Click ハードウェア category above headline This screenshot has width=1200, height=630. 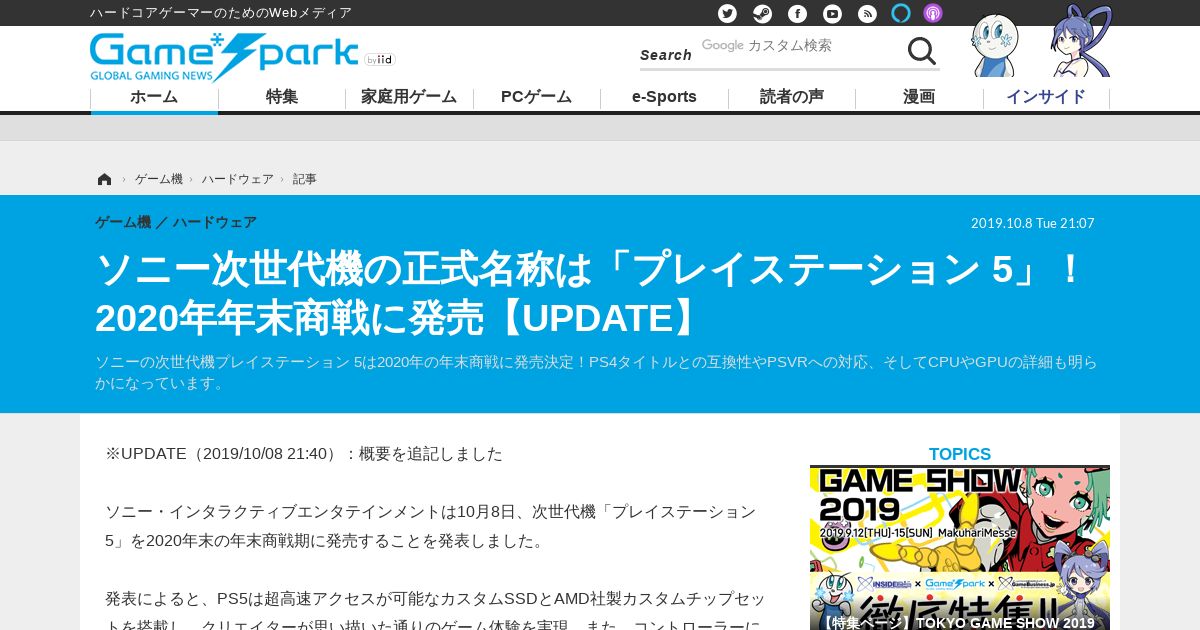pos(214,222)
